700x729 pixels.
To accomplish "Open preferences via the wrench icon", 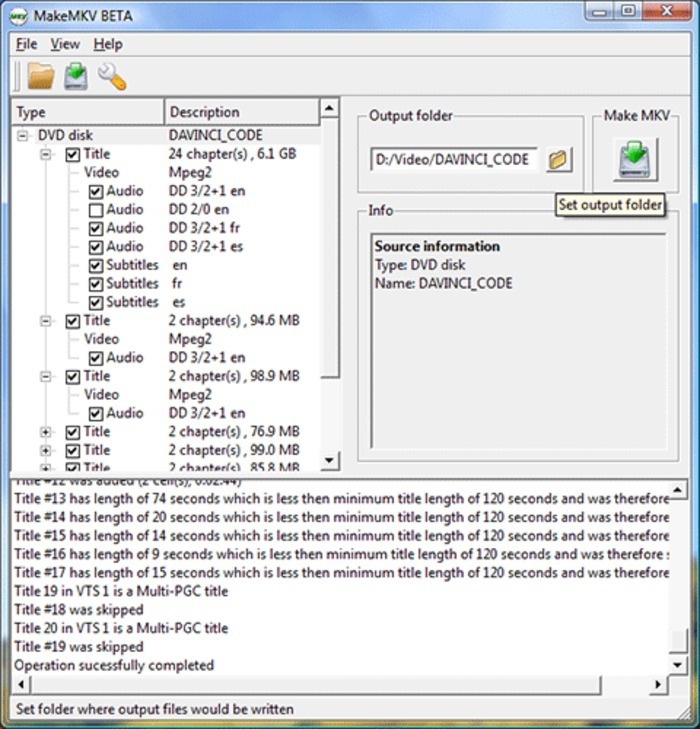I will click(x=111, y=76).
